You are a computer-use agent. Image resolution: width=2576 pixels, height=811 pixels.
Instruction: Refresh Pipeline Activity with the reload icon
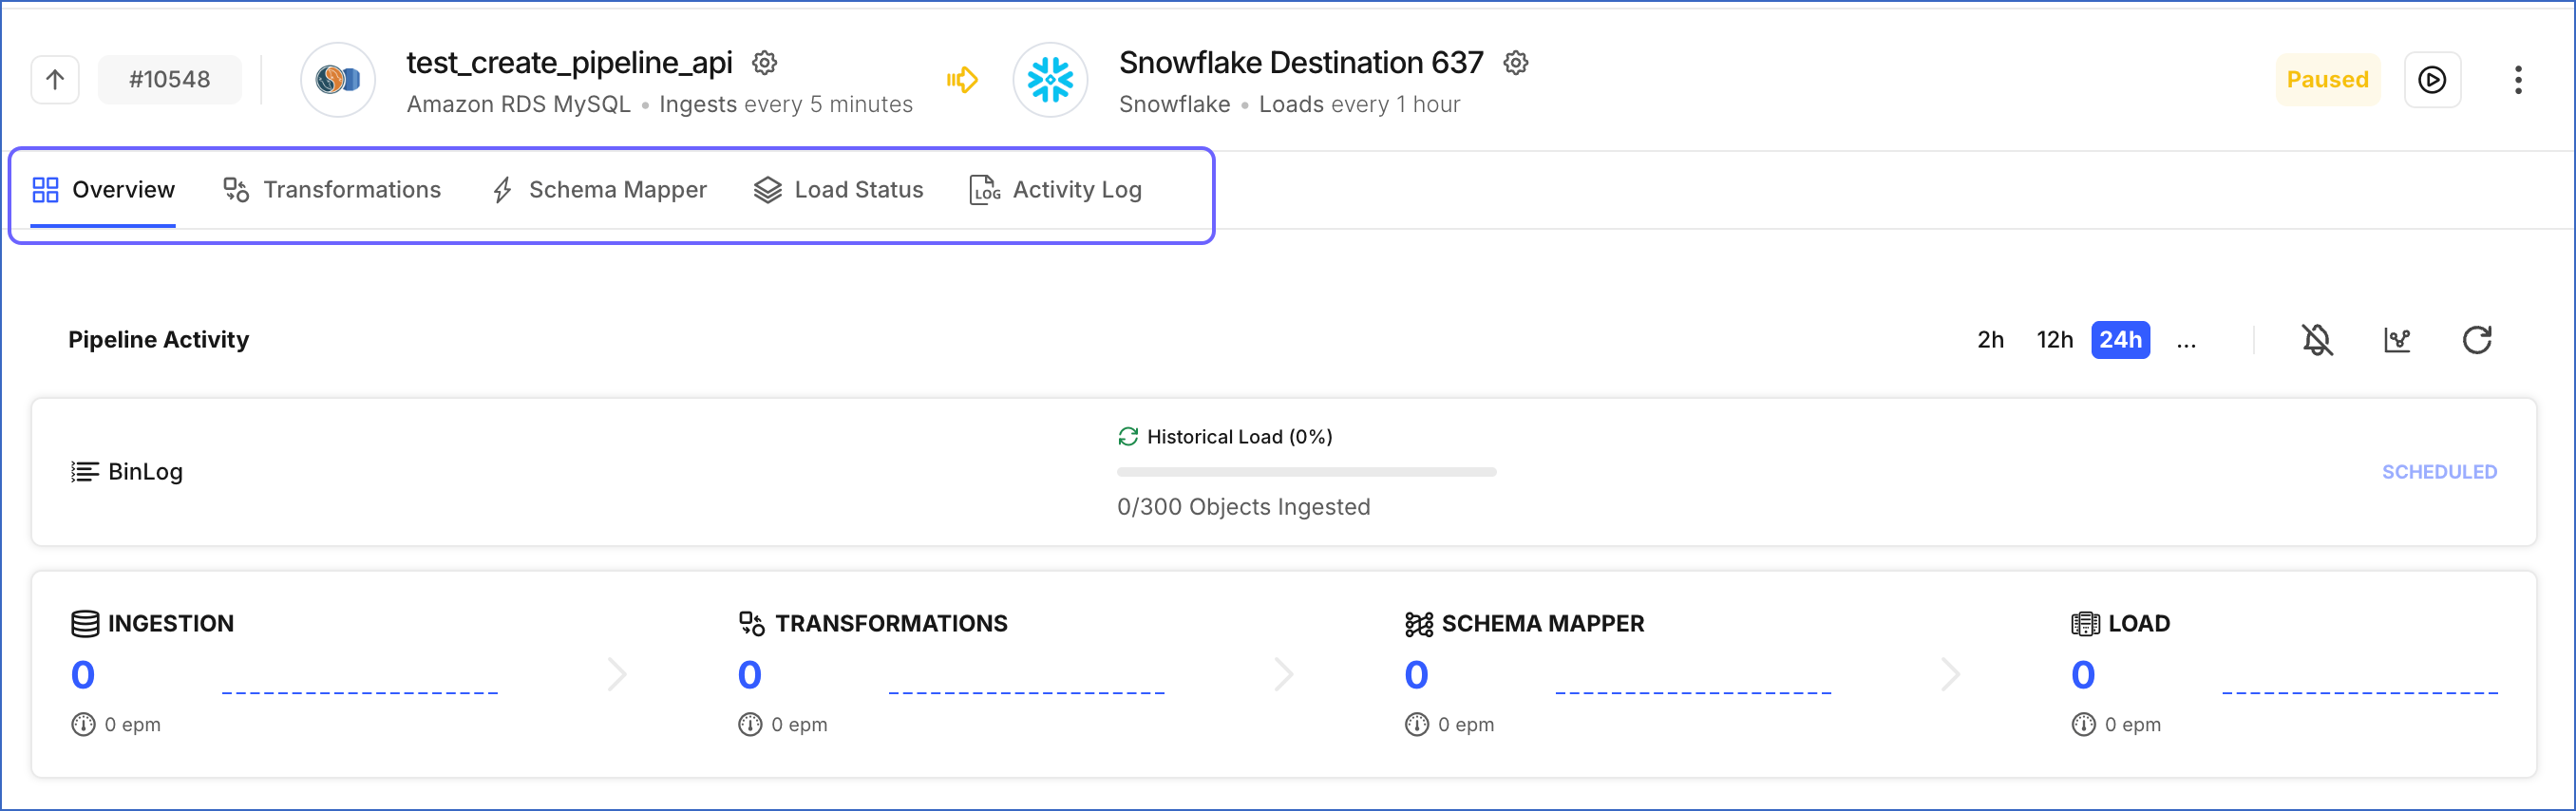(2477, 340)
